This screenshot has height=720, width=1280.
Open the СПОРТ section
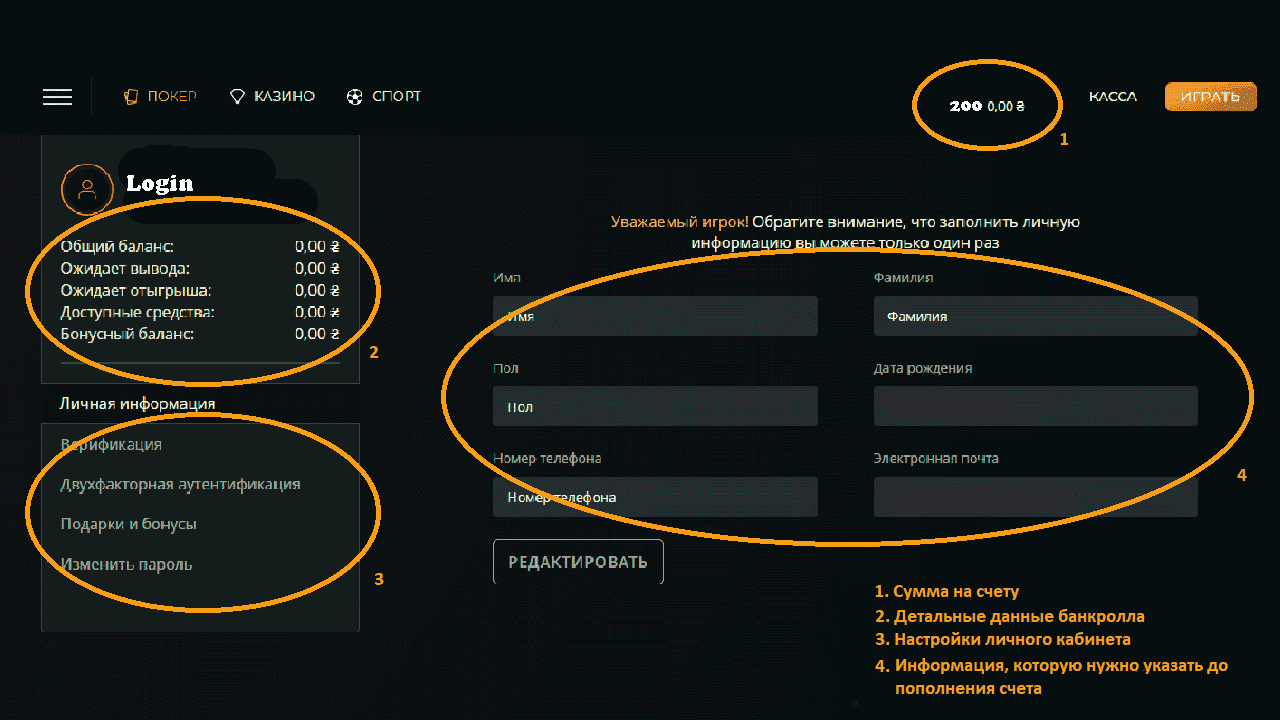coord(396,97)
